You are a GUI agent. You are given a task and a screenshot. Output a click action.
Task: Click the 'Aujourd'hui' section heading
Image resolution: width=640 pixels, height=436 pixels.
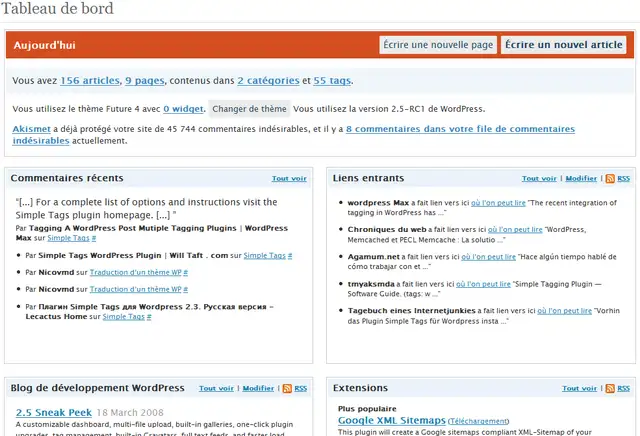pyautogui.click(x=44, y=45)
